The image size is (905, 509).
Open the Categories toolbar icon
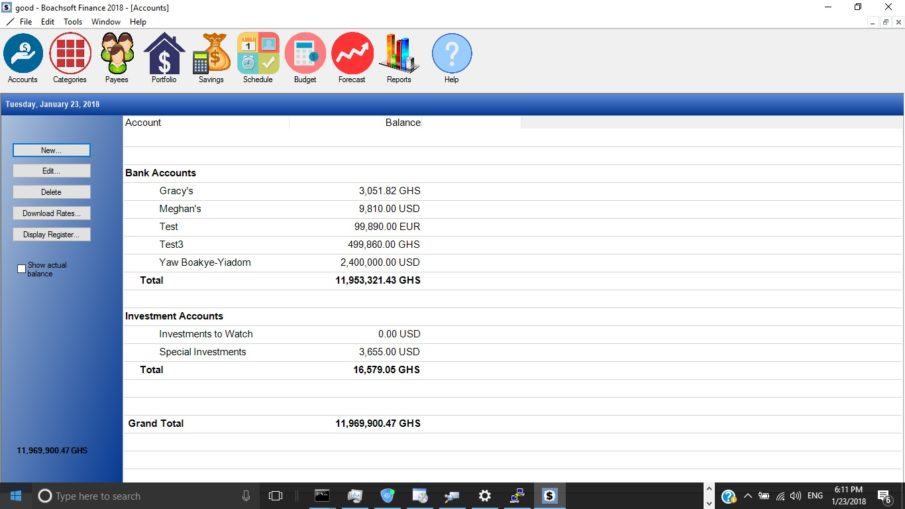[x=70, y=53]
